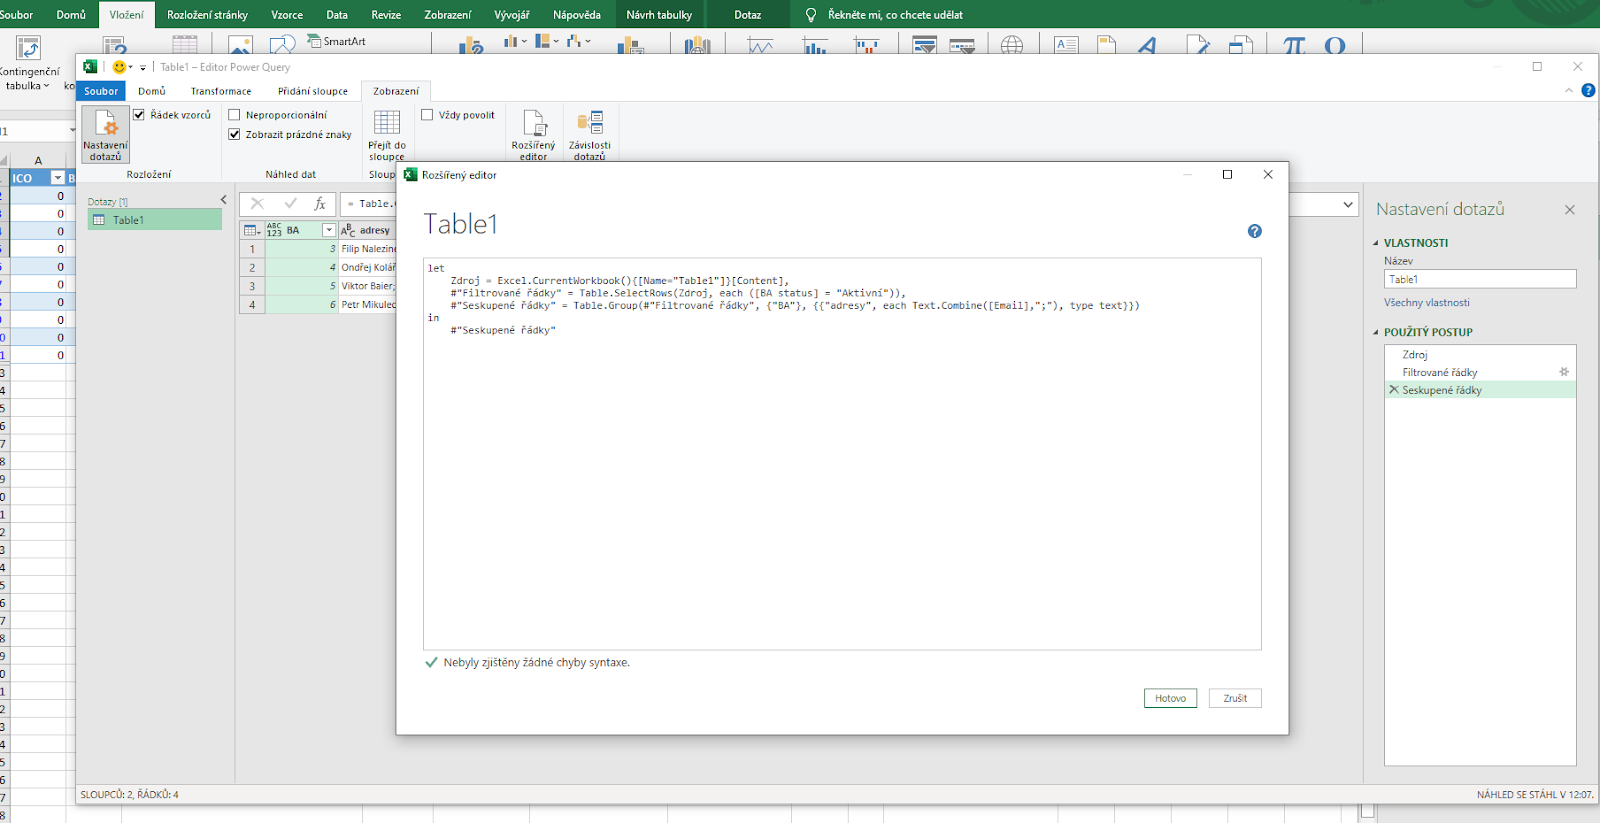Screen dimensions: 1600x823
Task: Expand the formula bar dropdown arrow
Action: click(x=1347, y=205)
